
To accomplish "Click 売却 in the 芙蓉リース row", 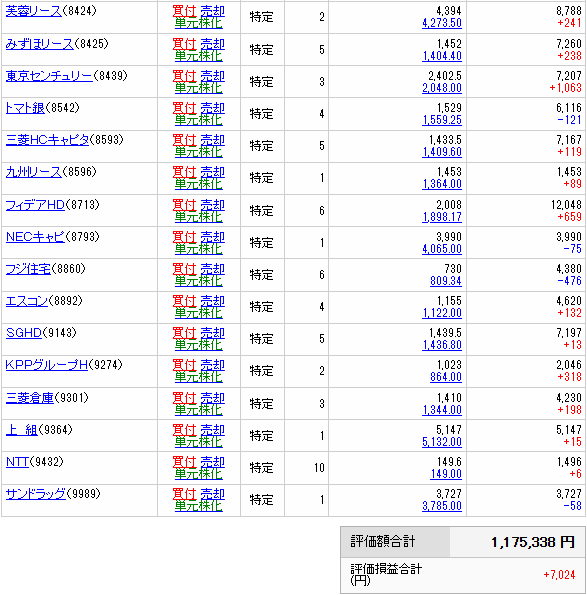I will (212, 11).
